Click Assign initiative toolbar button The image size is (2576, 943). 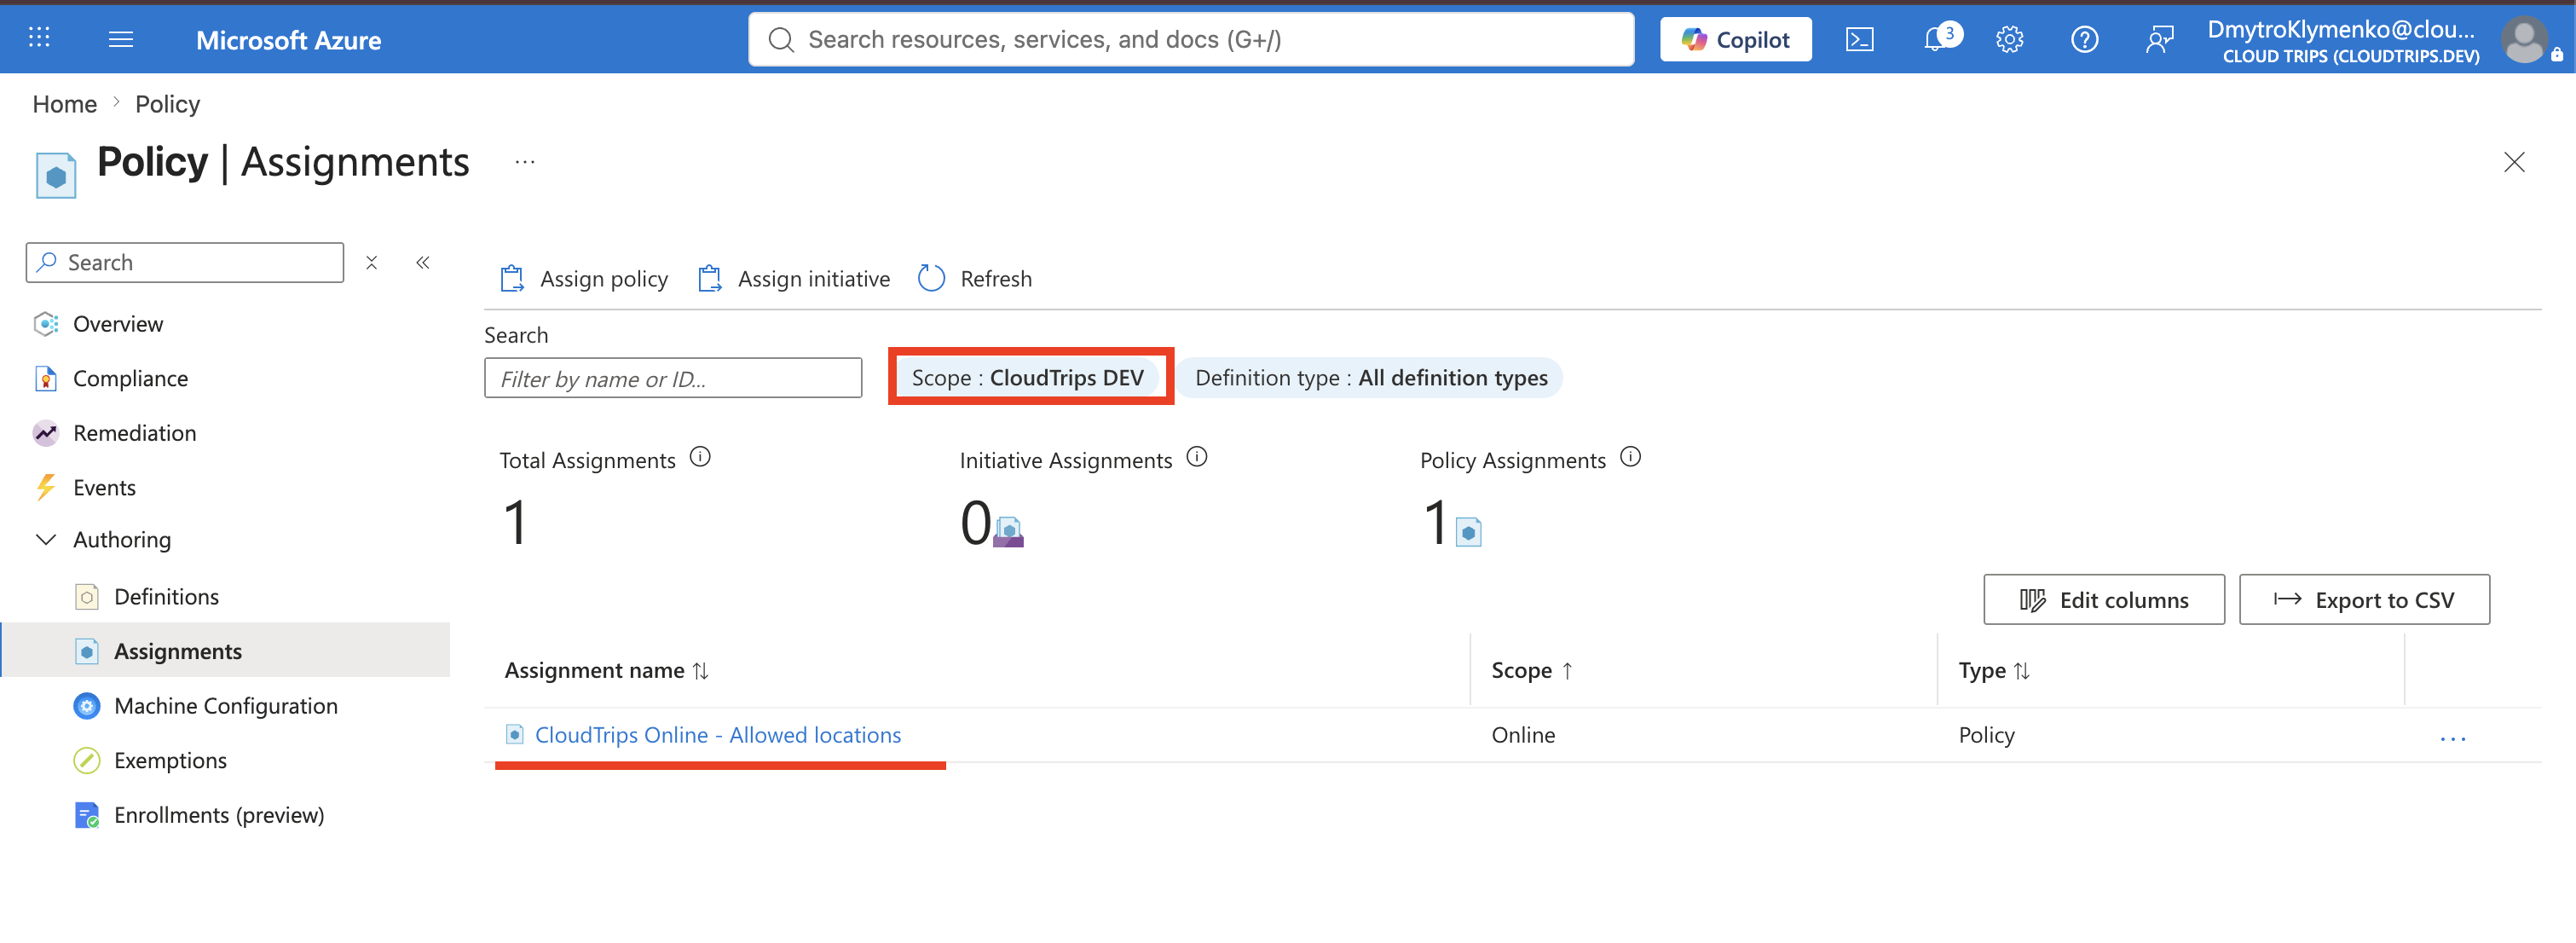point(794,279)
